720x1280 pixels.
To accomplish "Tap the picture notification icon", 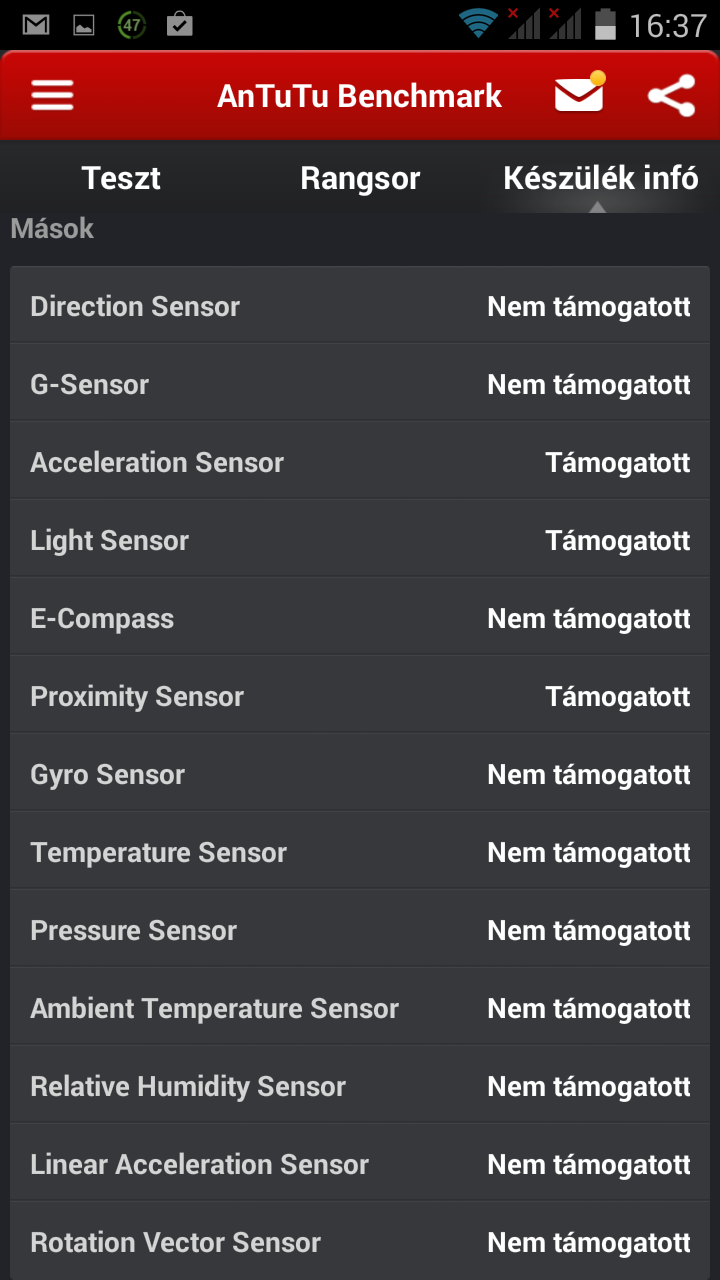I will click(x=84, y=25).
